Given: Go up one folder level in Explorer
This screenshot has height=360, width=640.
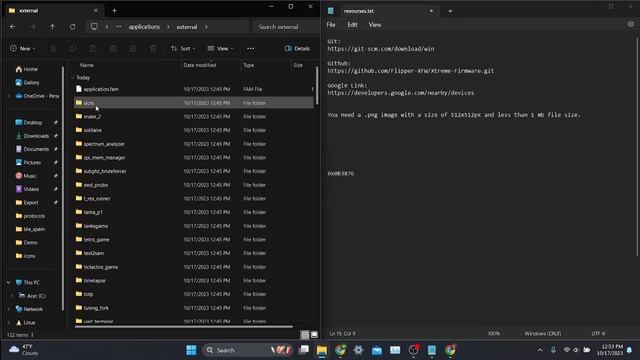Looking at the screenshot, I should (53, 27).
